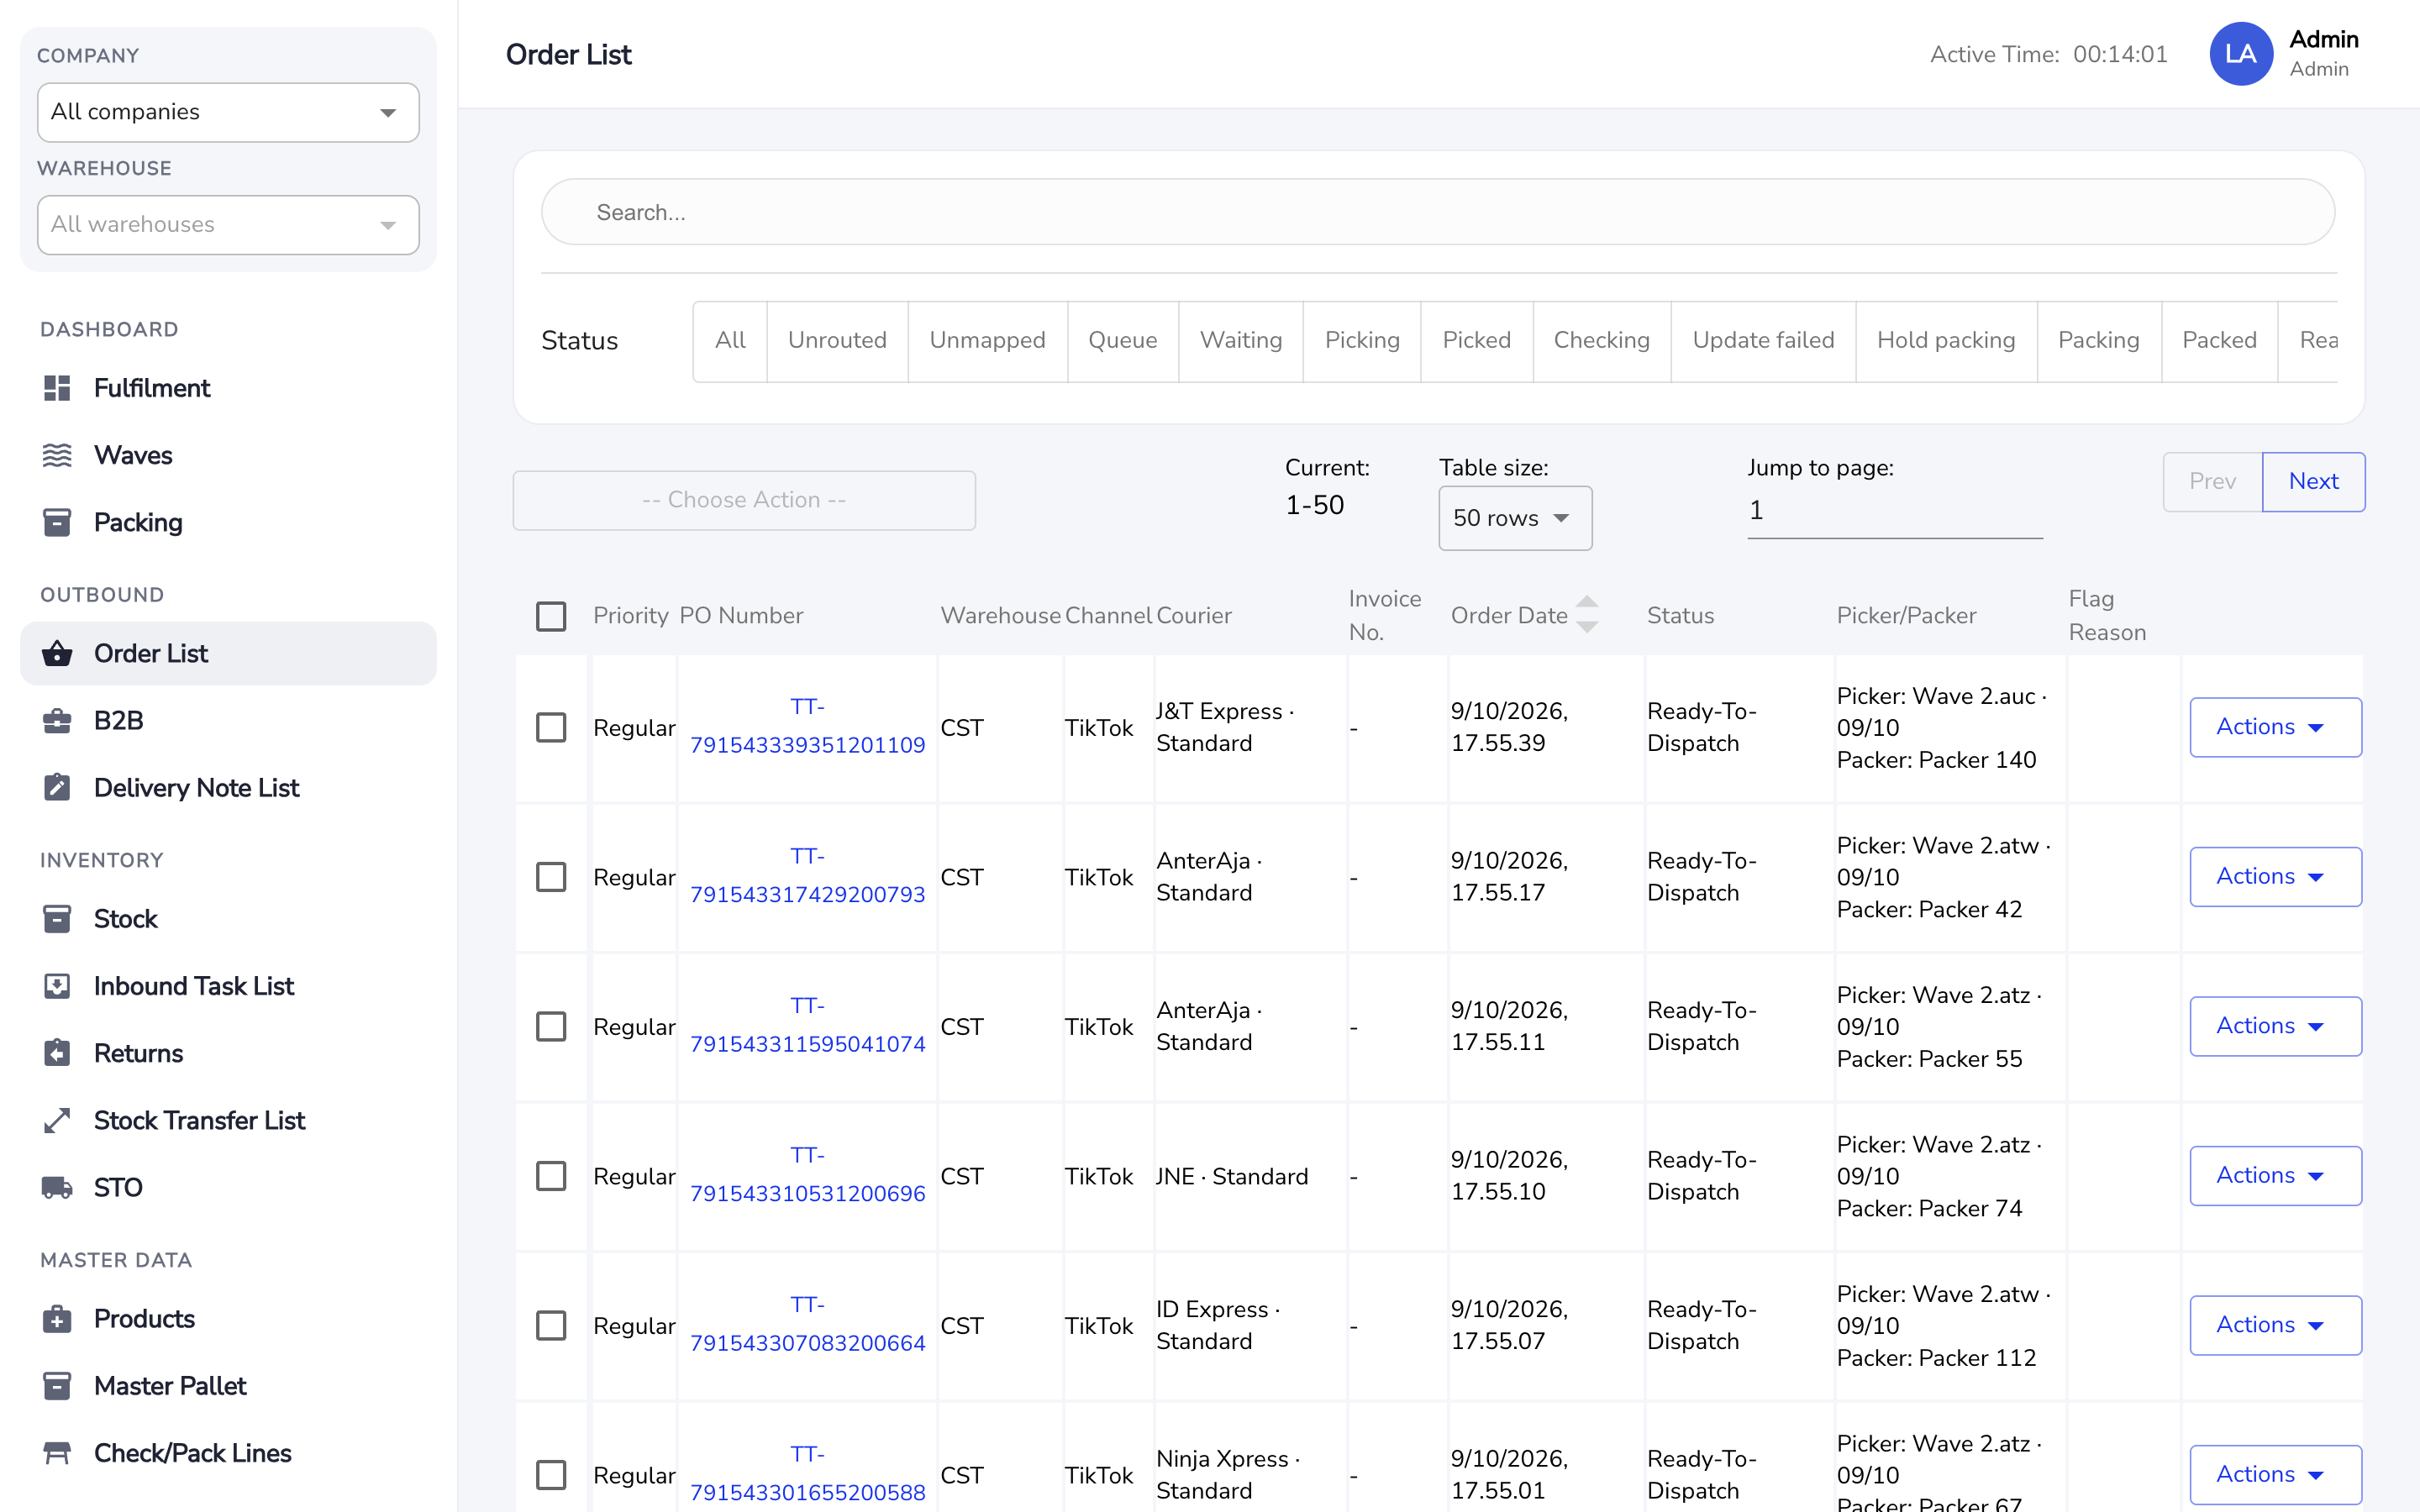
Task: Open PO link TT-791543301655200588
Action: [807, 1473]
